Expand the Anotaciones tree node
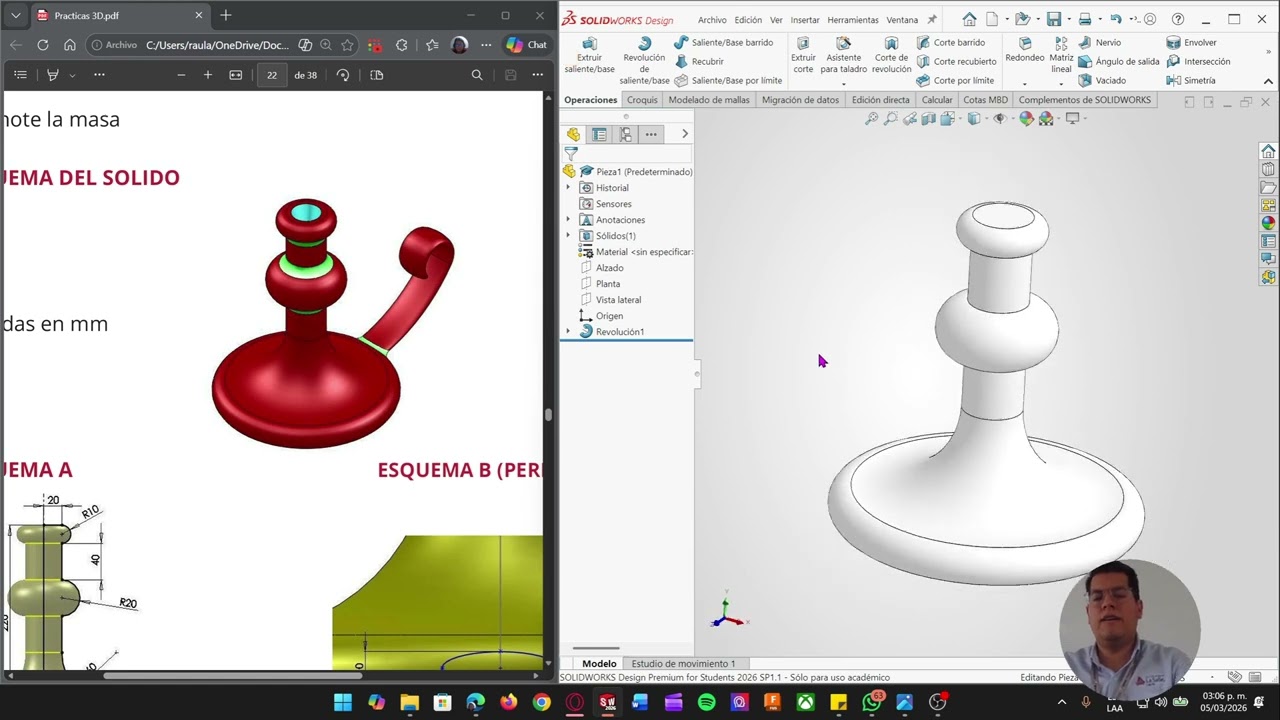Viewport: 1280px width, 720px height. coord(568,220)
